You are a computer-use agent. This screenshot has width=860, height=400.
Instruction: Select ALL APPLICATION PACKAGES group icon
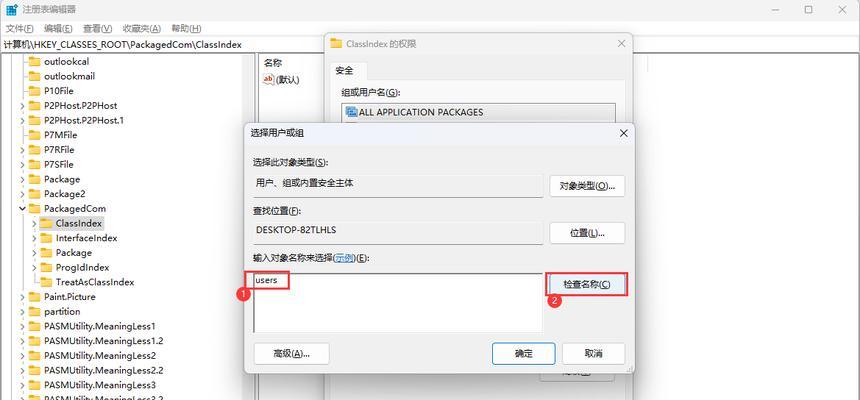(352, 112)
